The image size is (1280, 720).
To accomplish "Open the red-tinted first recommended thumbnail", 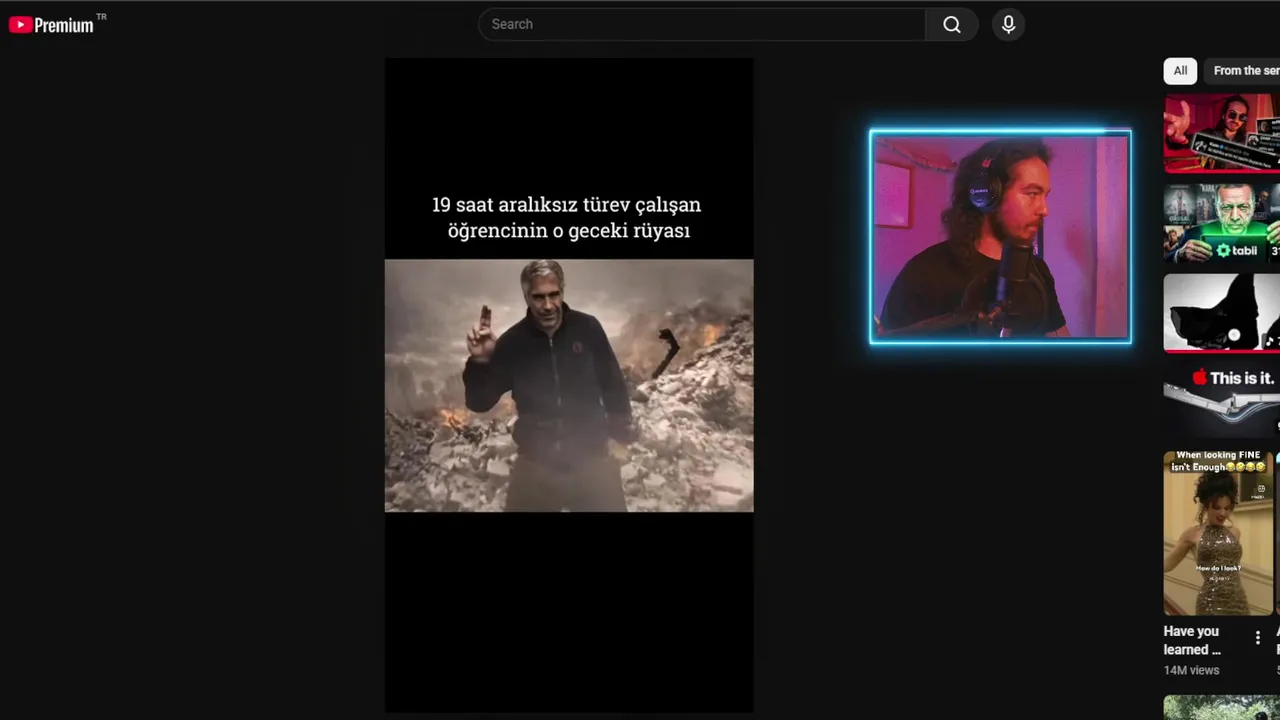I will point(1222,133).
